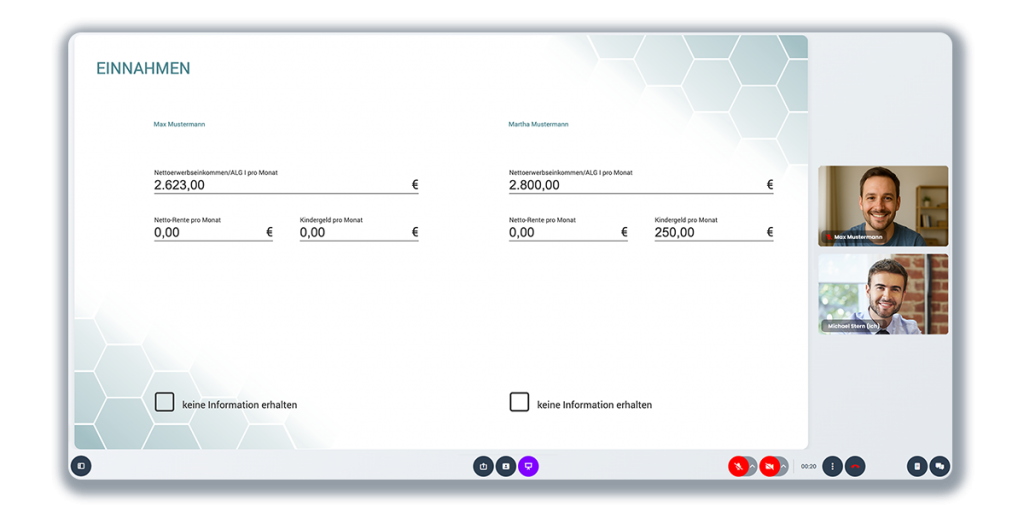Enable the red camera button

769,466
